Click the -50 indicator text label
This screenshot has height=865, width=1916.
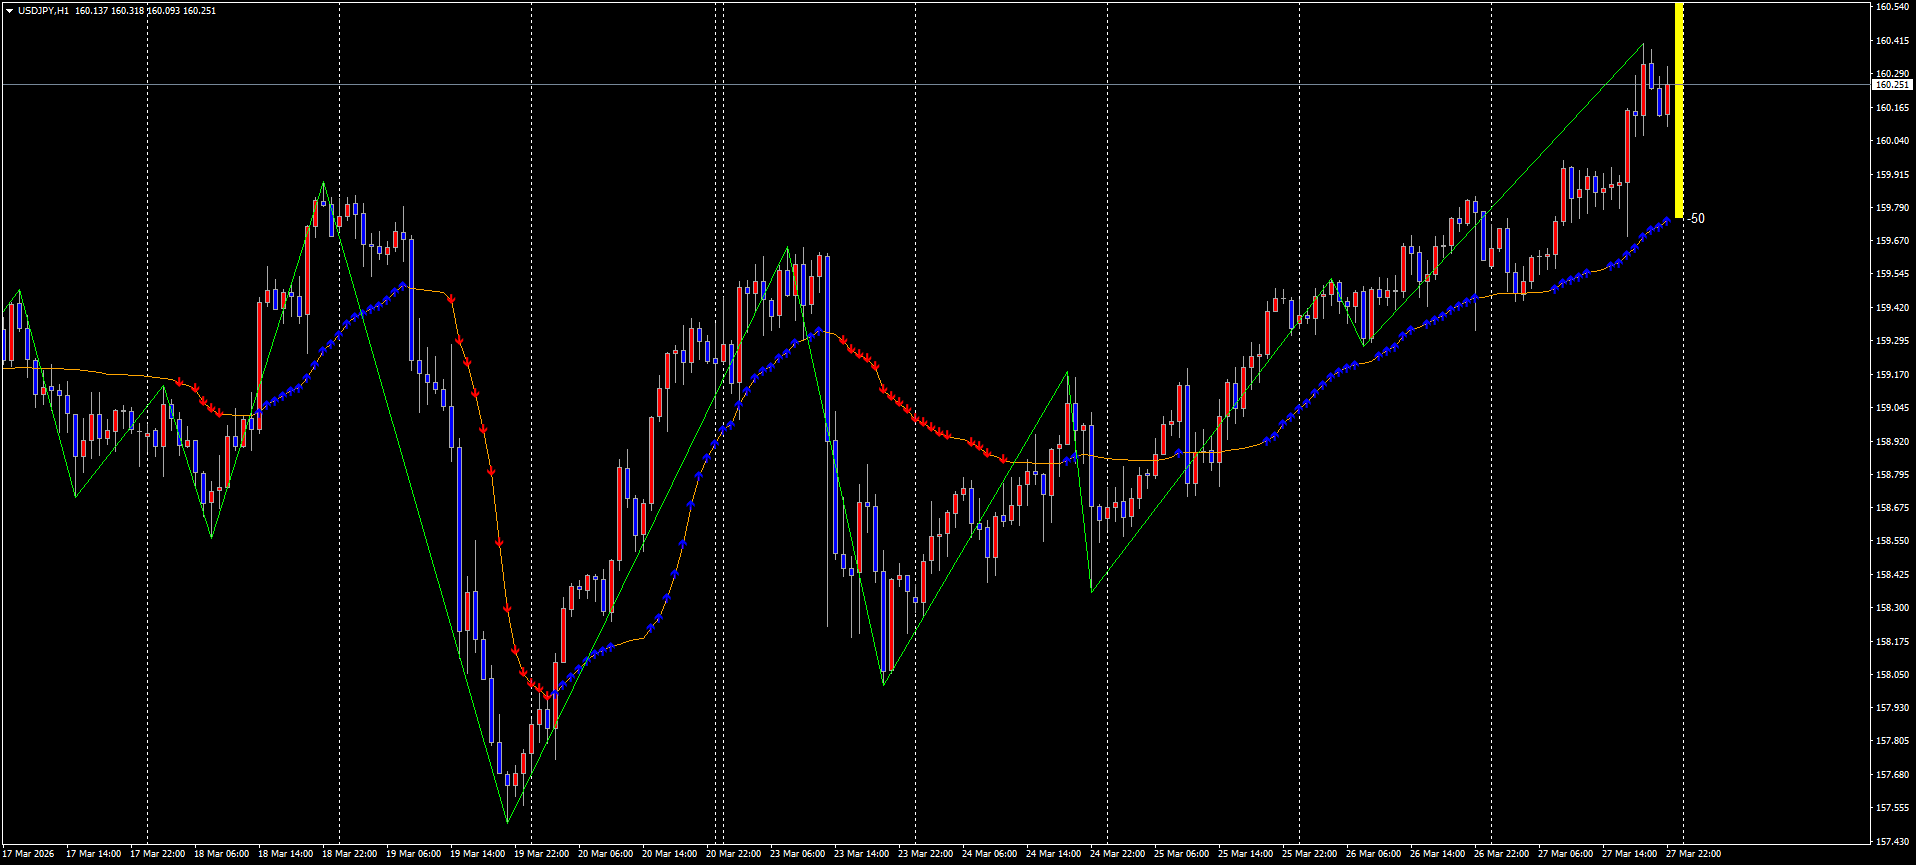point(1697,219)
